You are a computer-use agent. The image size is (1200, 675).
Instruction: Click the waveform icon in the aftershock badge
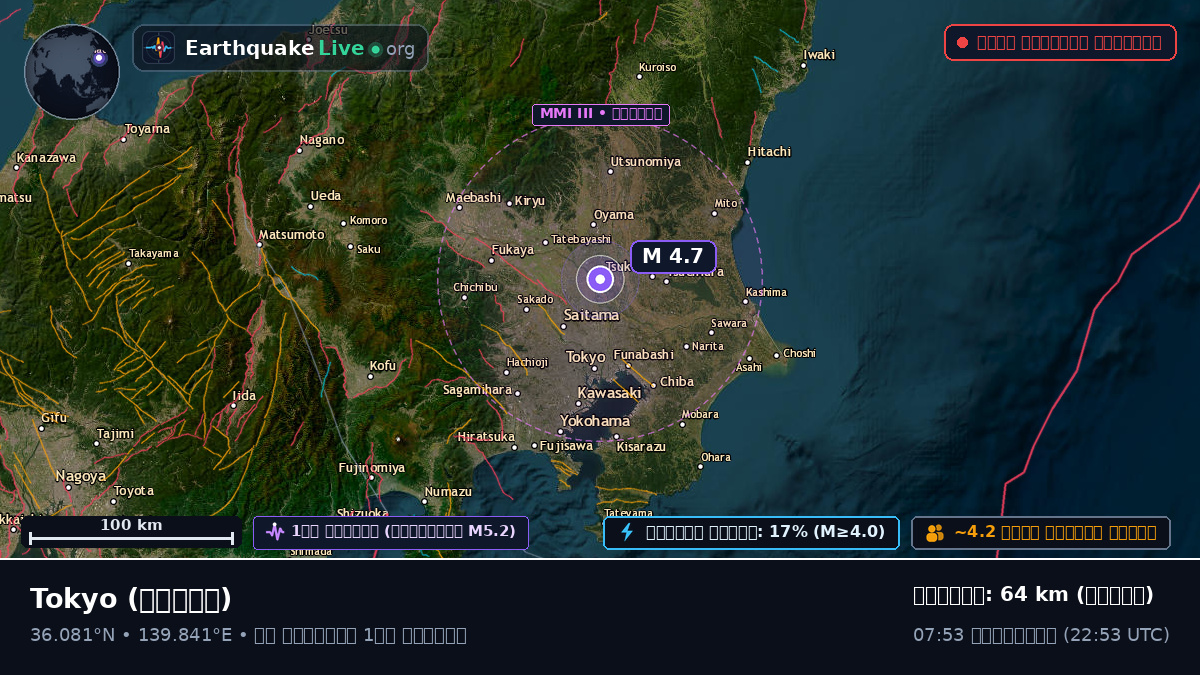click(x=275, y=532)
